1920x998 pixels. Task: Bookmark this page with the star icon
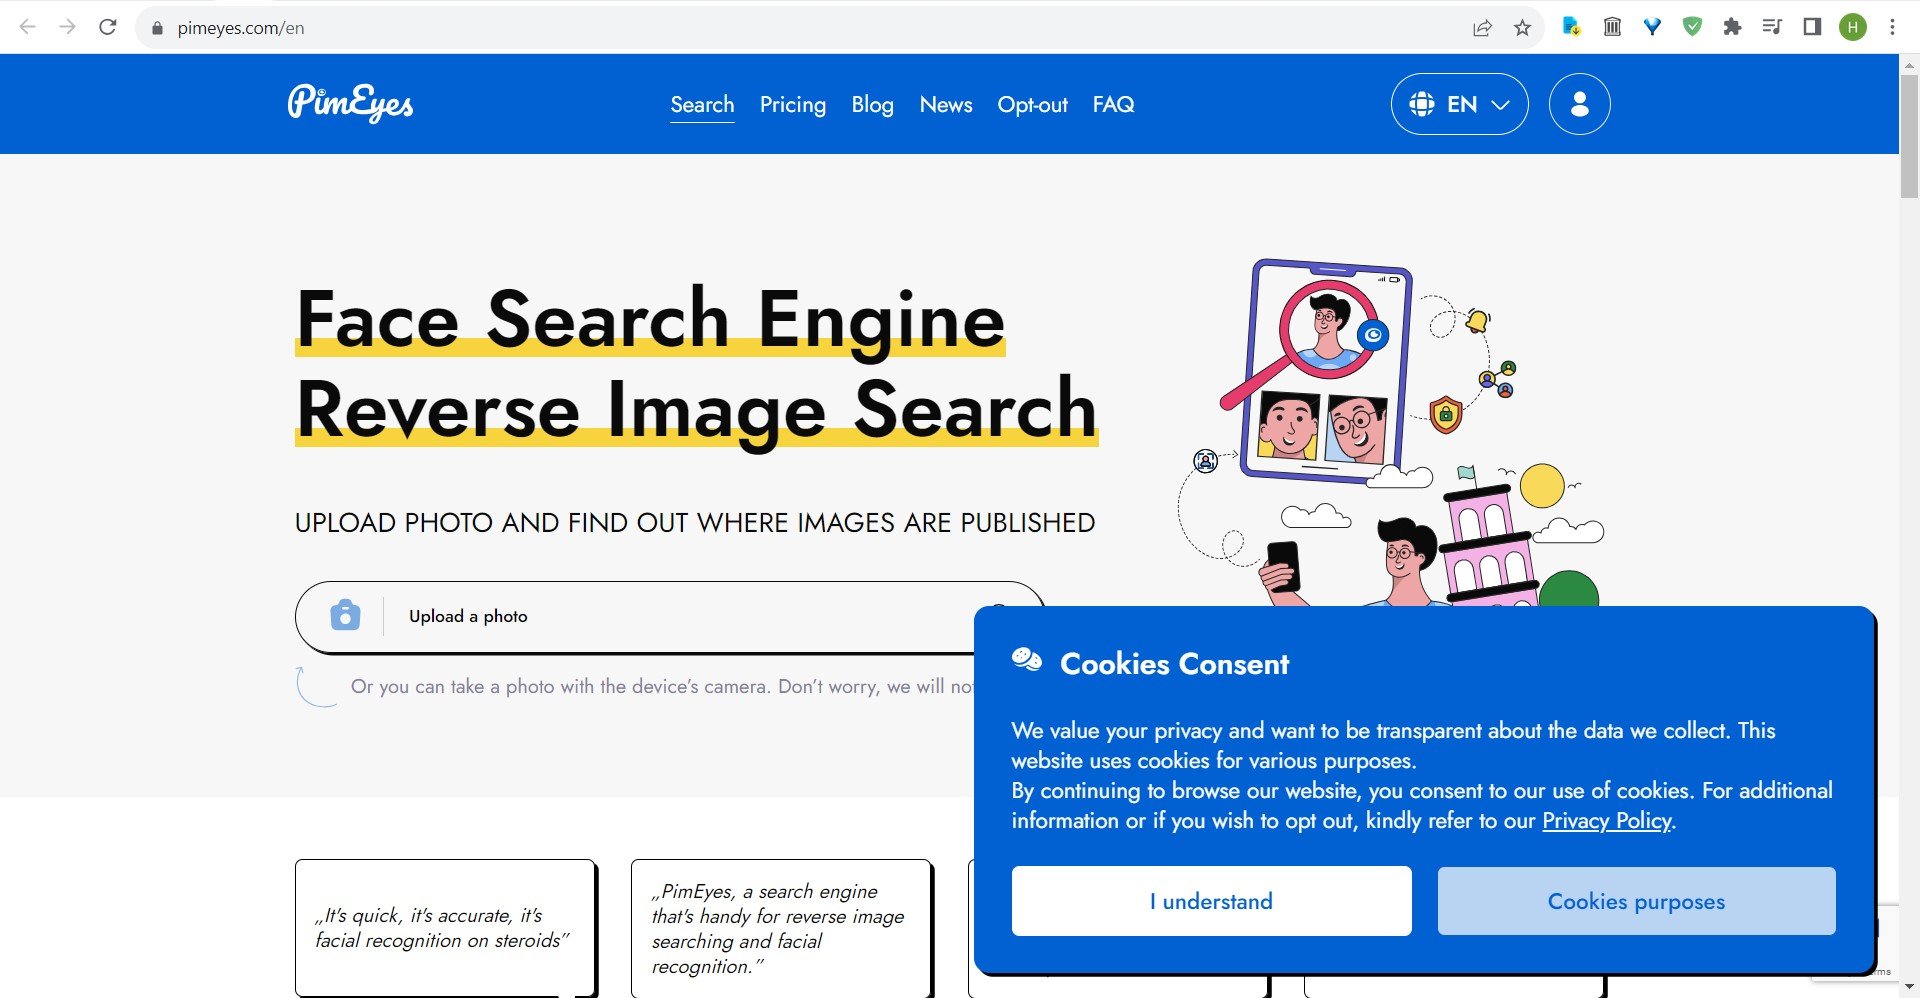[x=1522, y=28]
